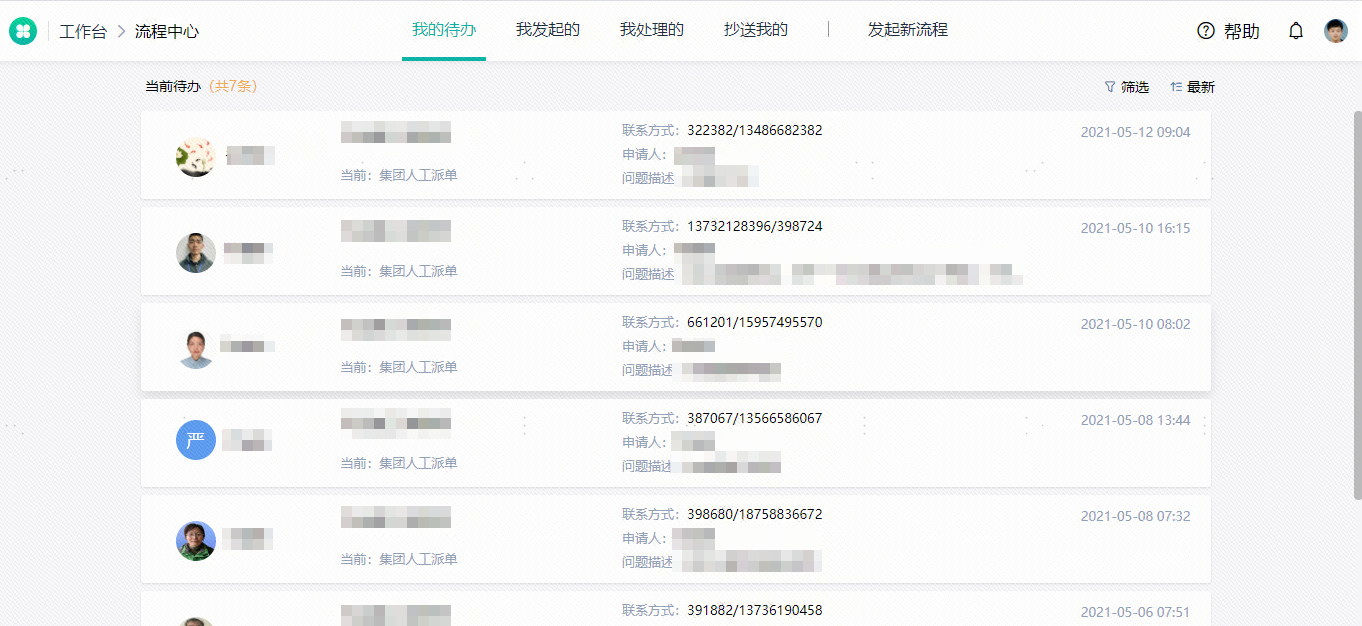1362x626 pixels.
Task: Open the task dated 2021-05-10 08:02
Action: [676, 347]
